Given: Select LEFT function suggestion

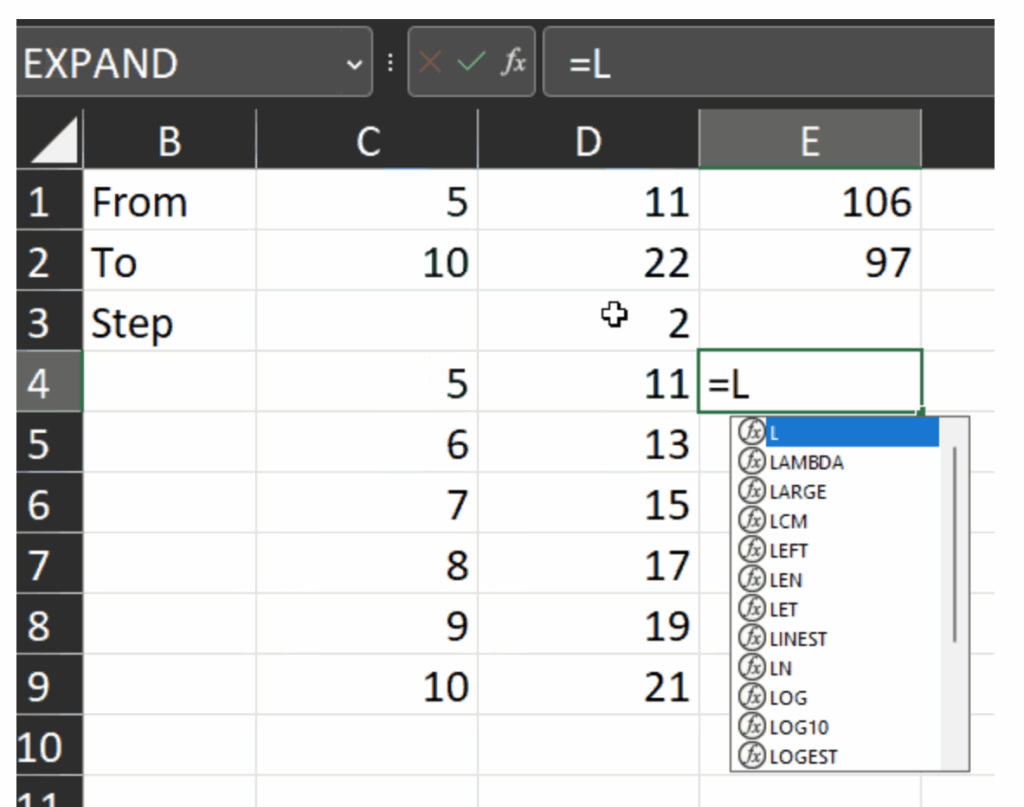Looking at the screenshot, I should click(x=788, y=550).
